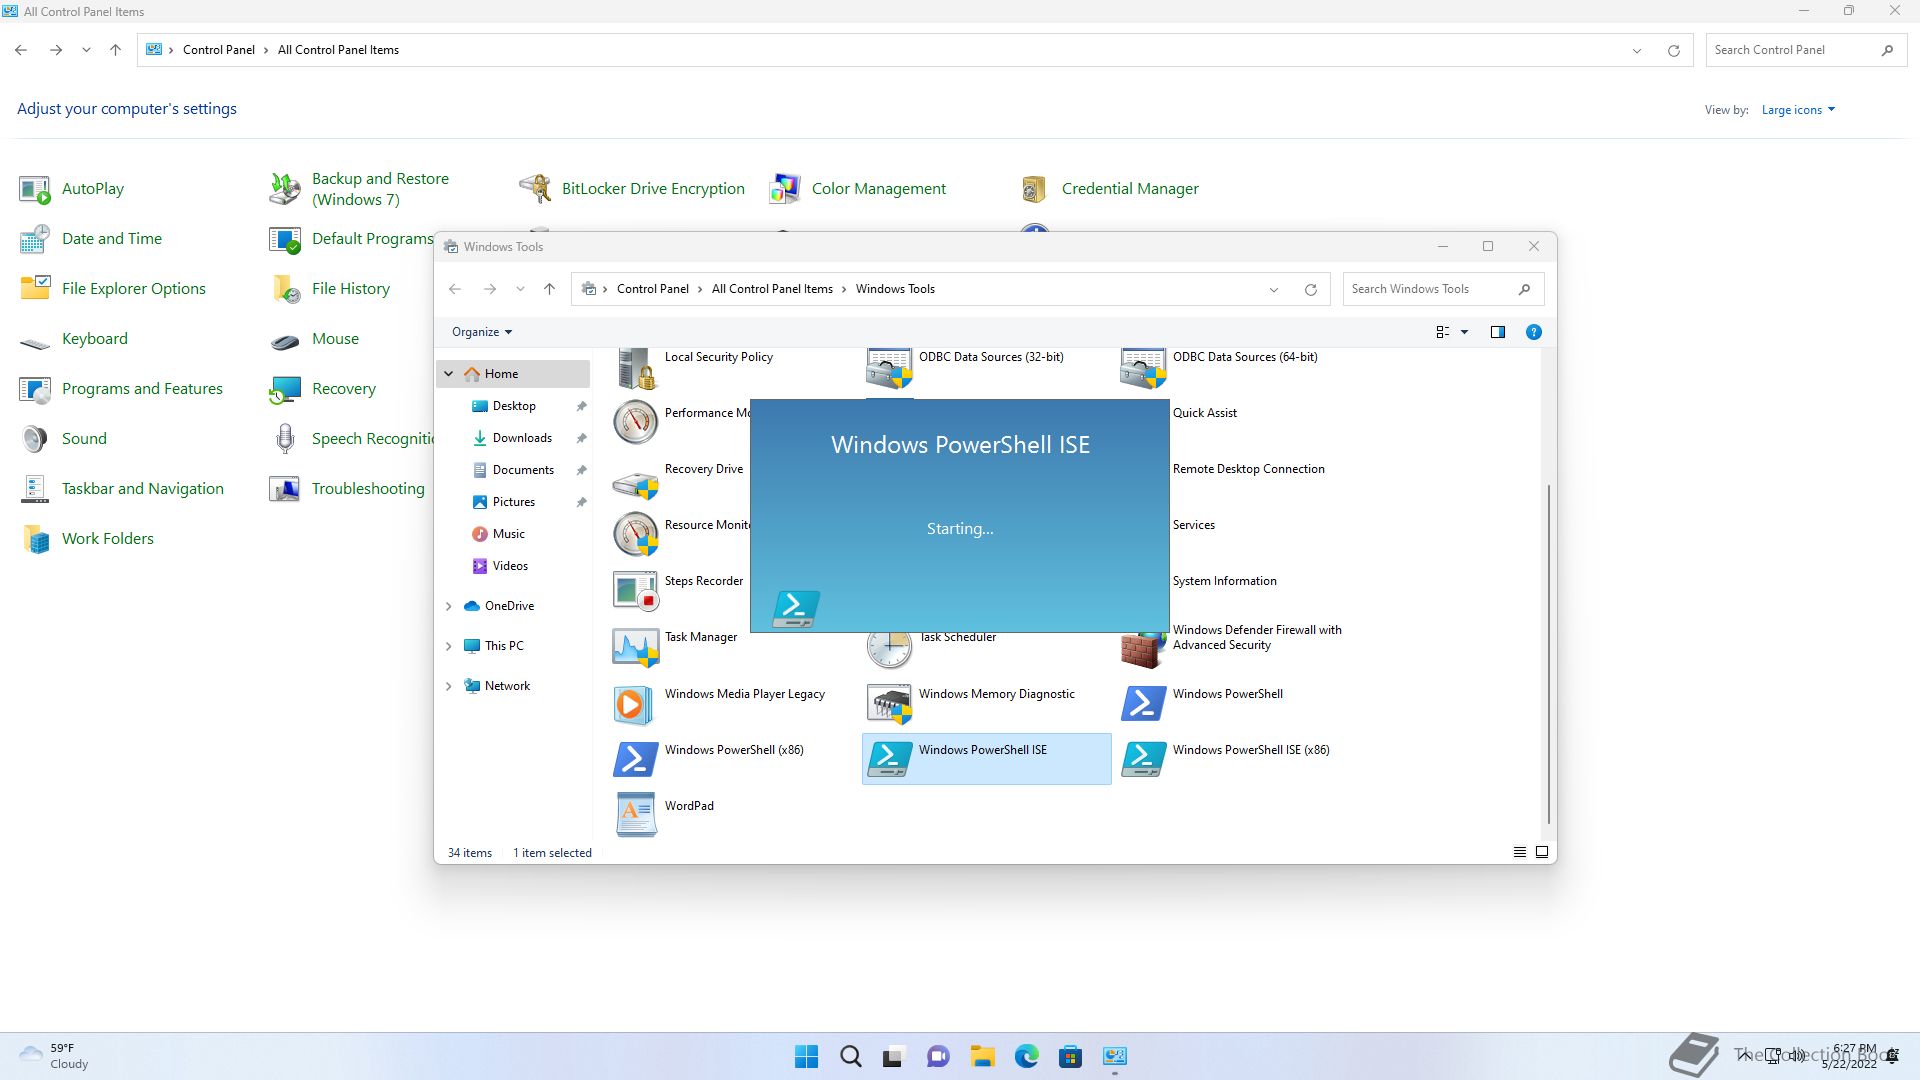Click the Windows Tools help icon
The image size is (1920, 1080).
1533,332
